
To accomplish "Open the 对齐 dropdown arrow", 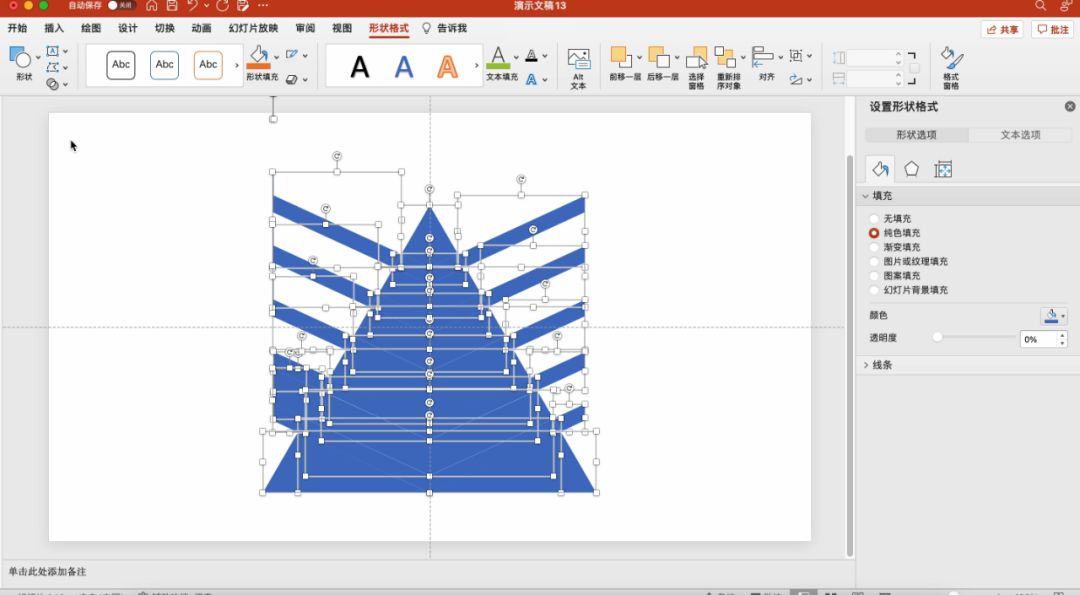I will coord(780,57).
